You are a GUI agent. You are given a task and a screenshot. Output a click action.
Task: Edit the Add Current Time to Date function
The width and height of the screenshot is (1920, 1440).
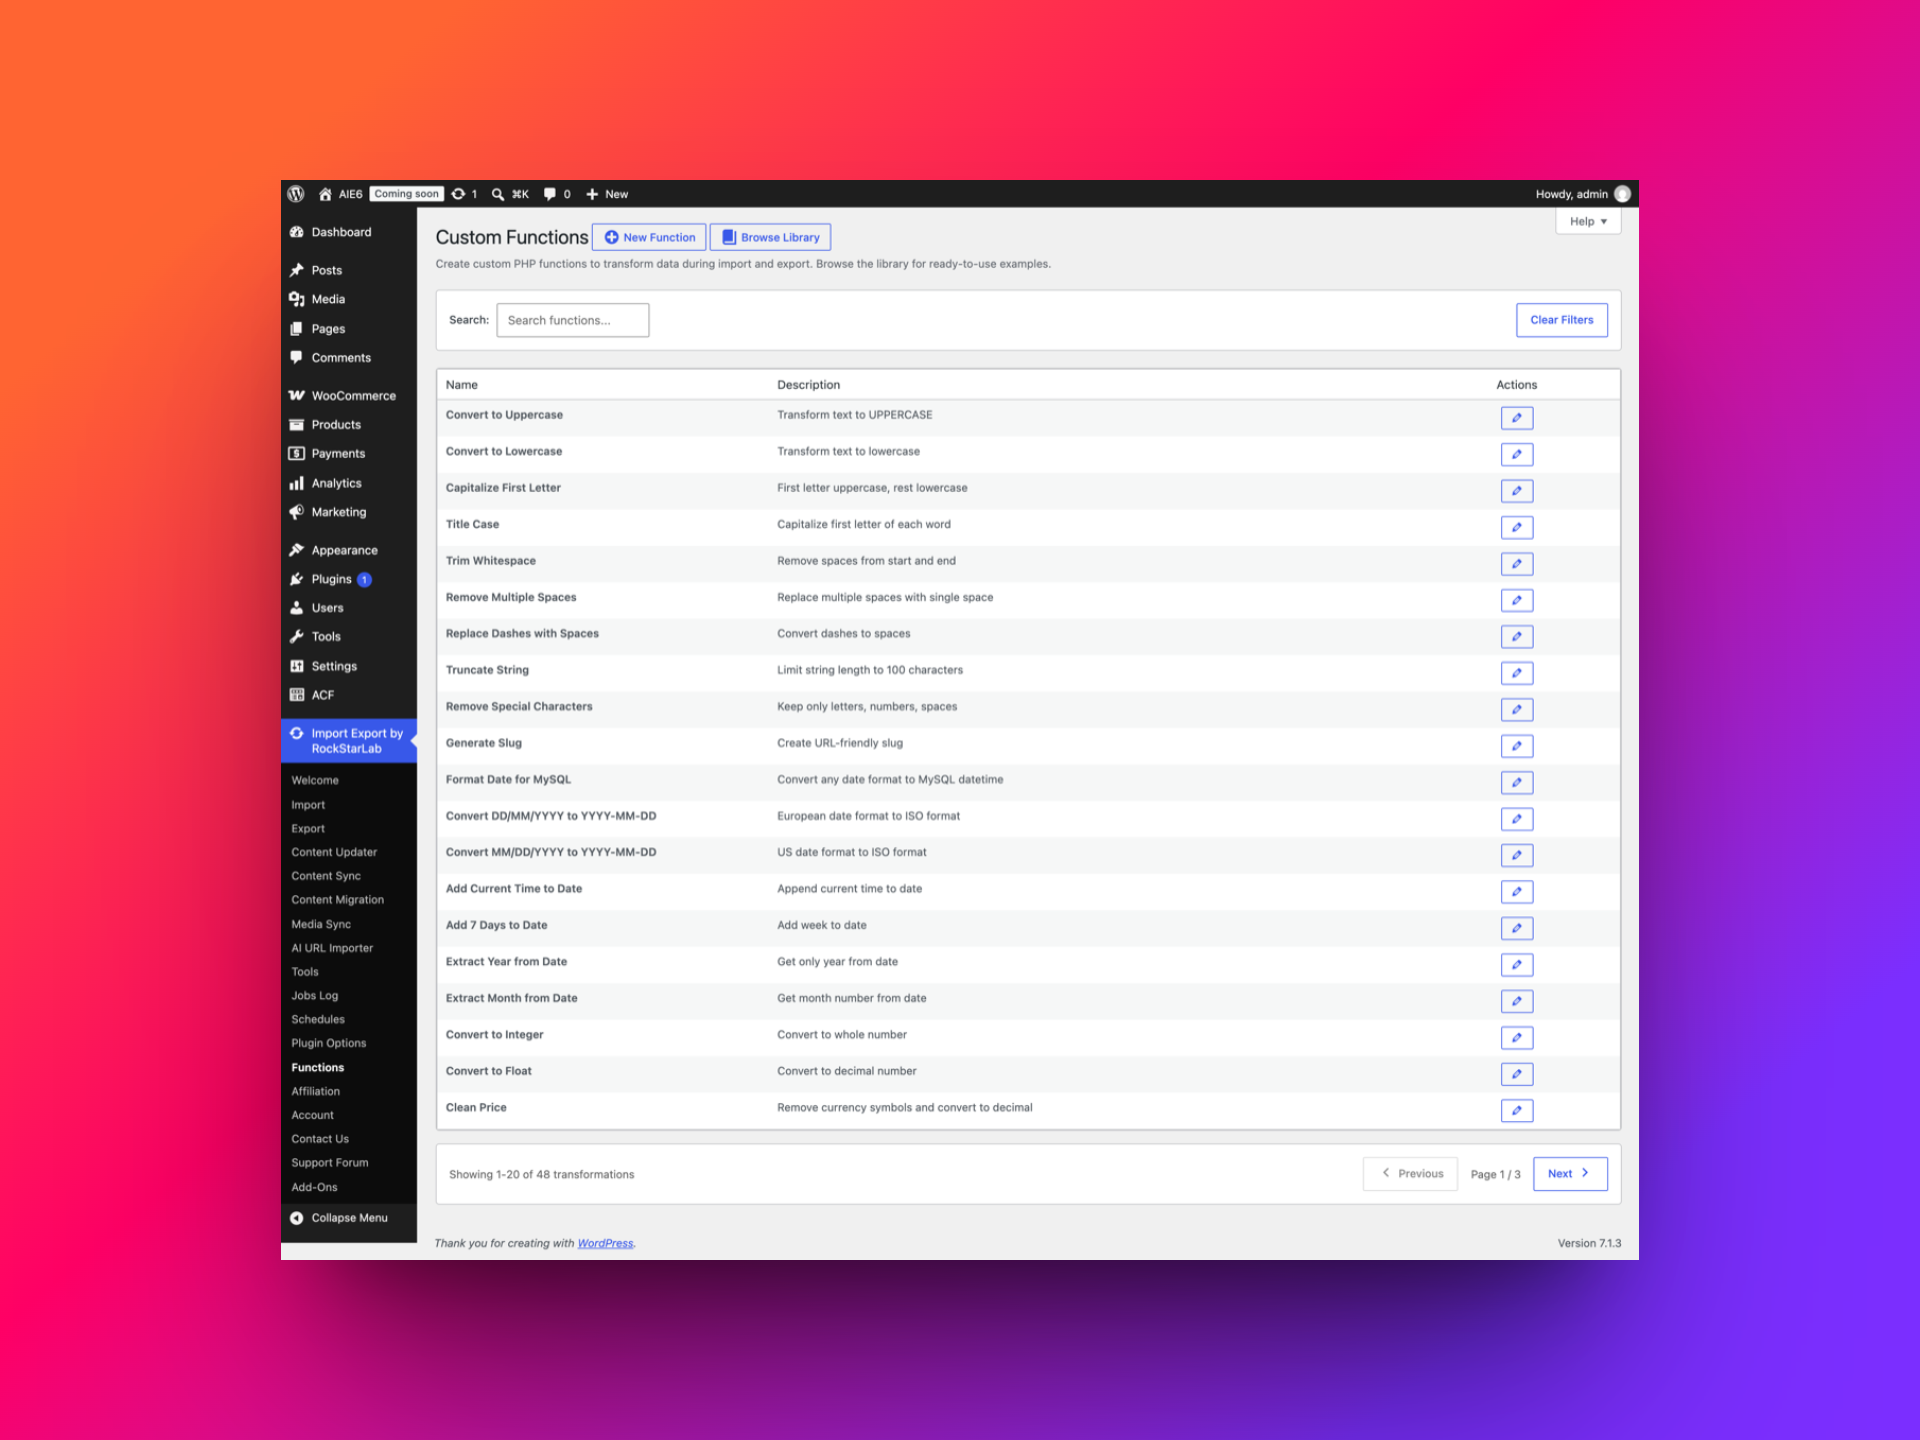point(1516,892)
